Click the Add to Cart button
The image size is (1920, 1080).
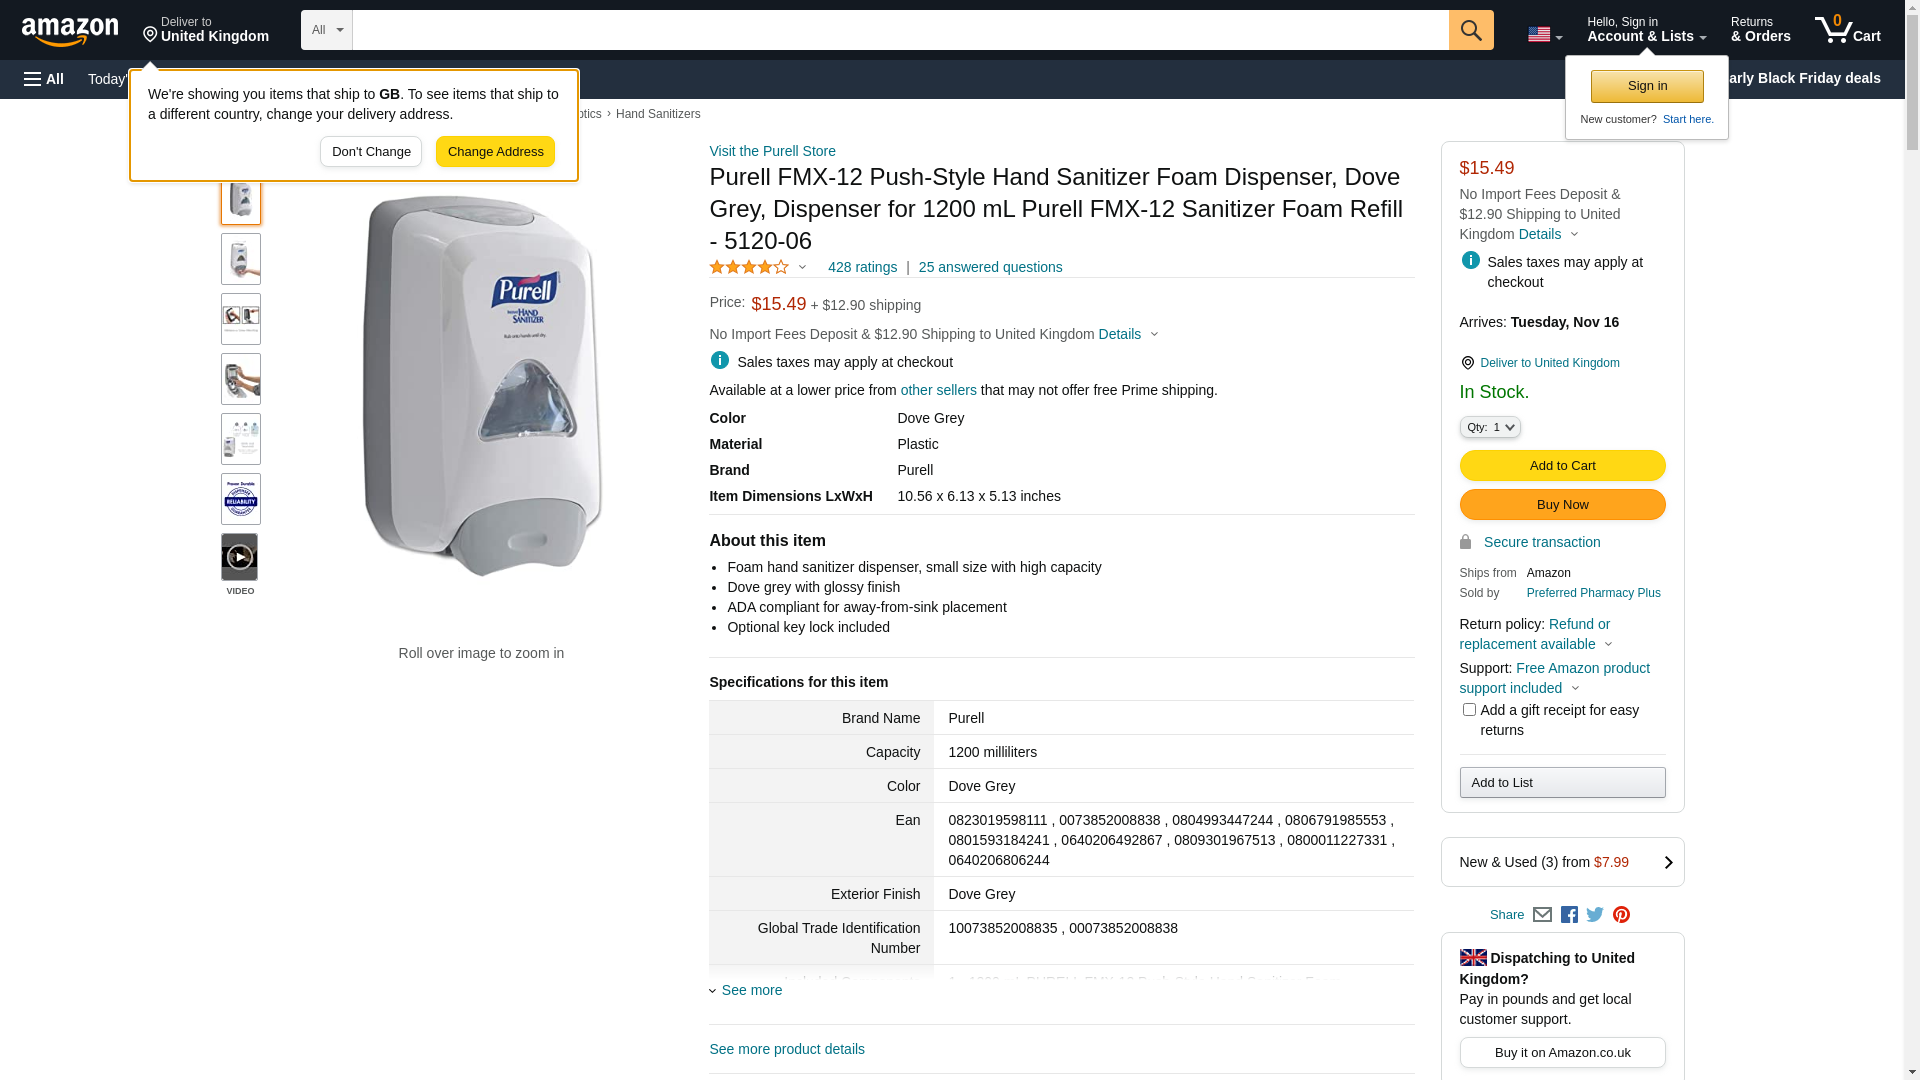click(x=1562, y=466)
